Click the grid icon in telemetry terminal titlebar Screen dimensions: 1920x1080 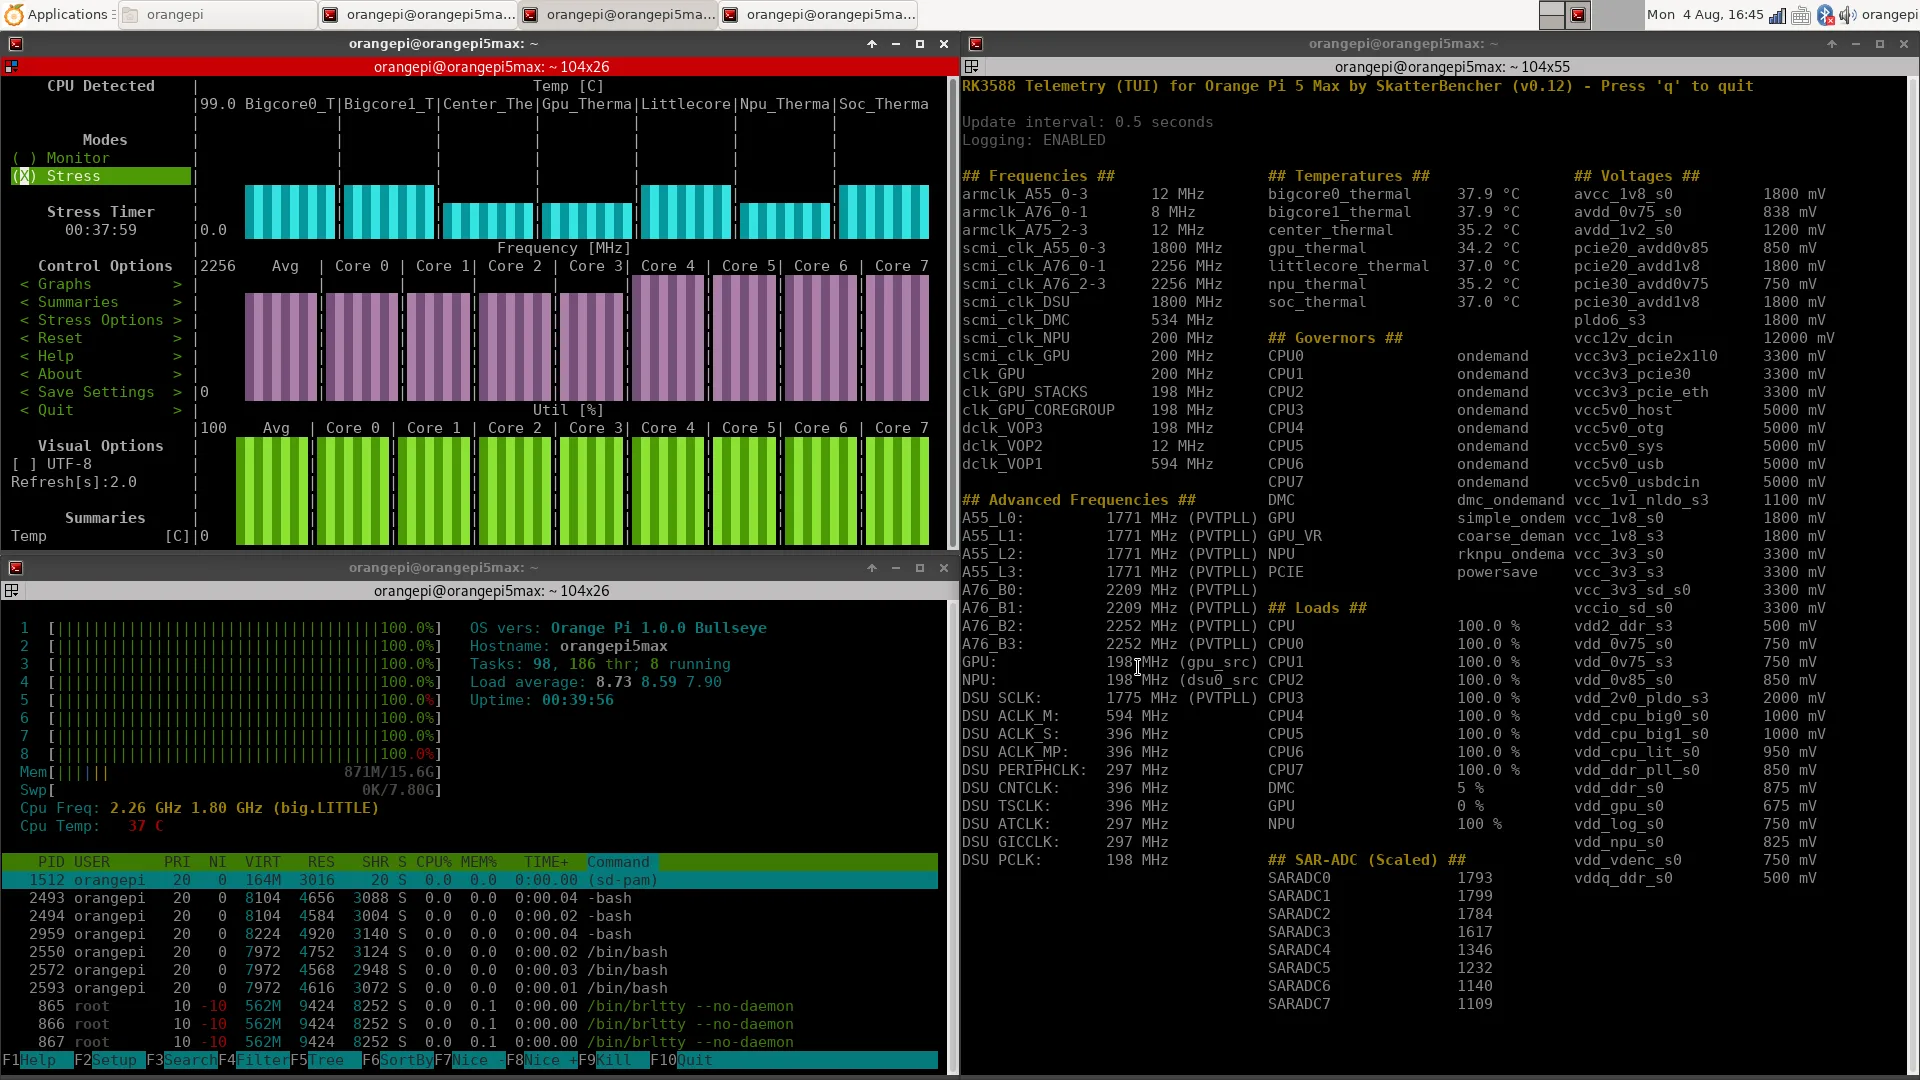point(971,67)
